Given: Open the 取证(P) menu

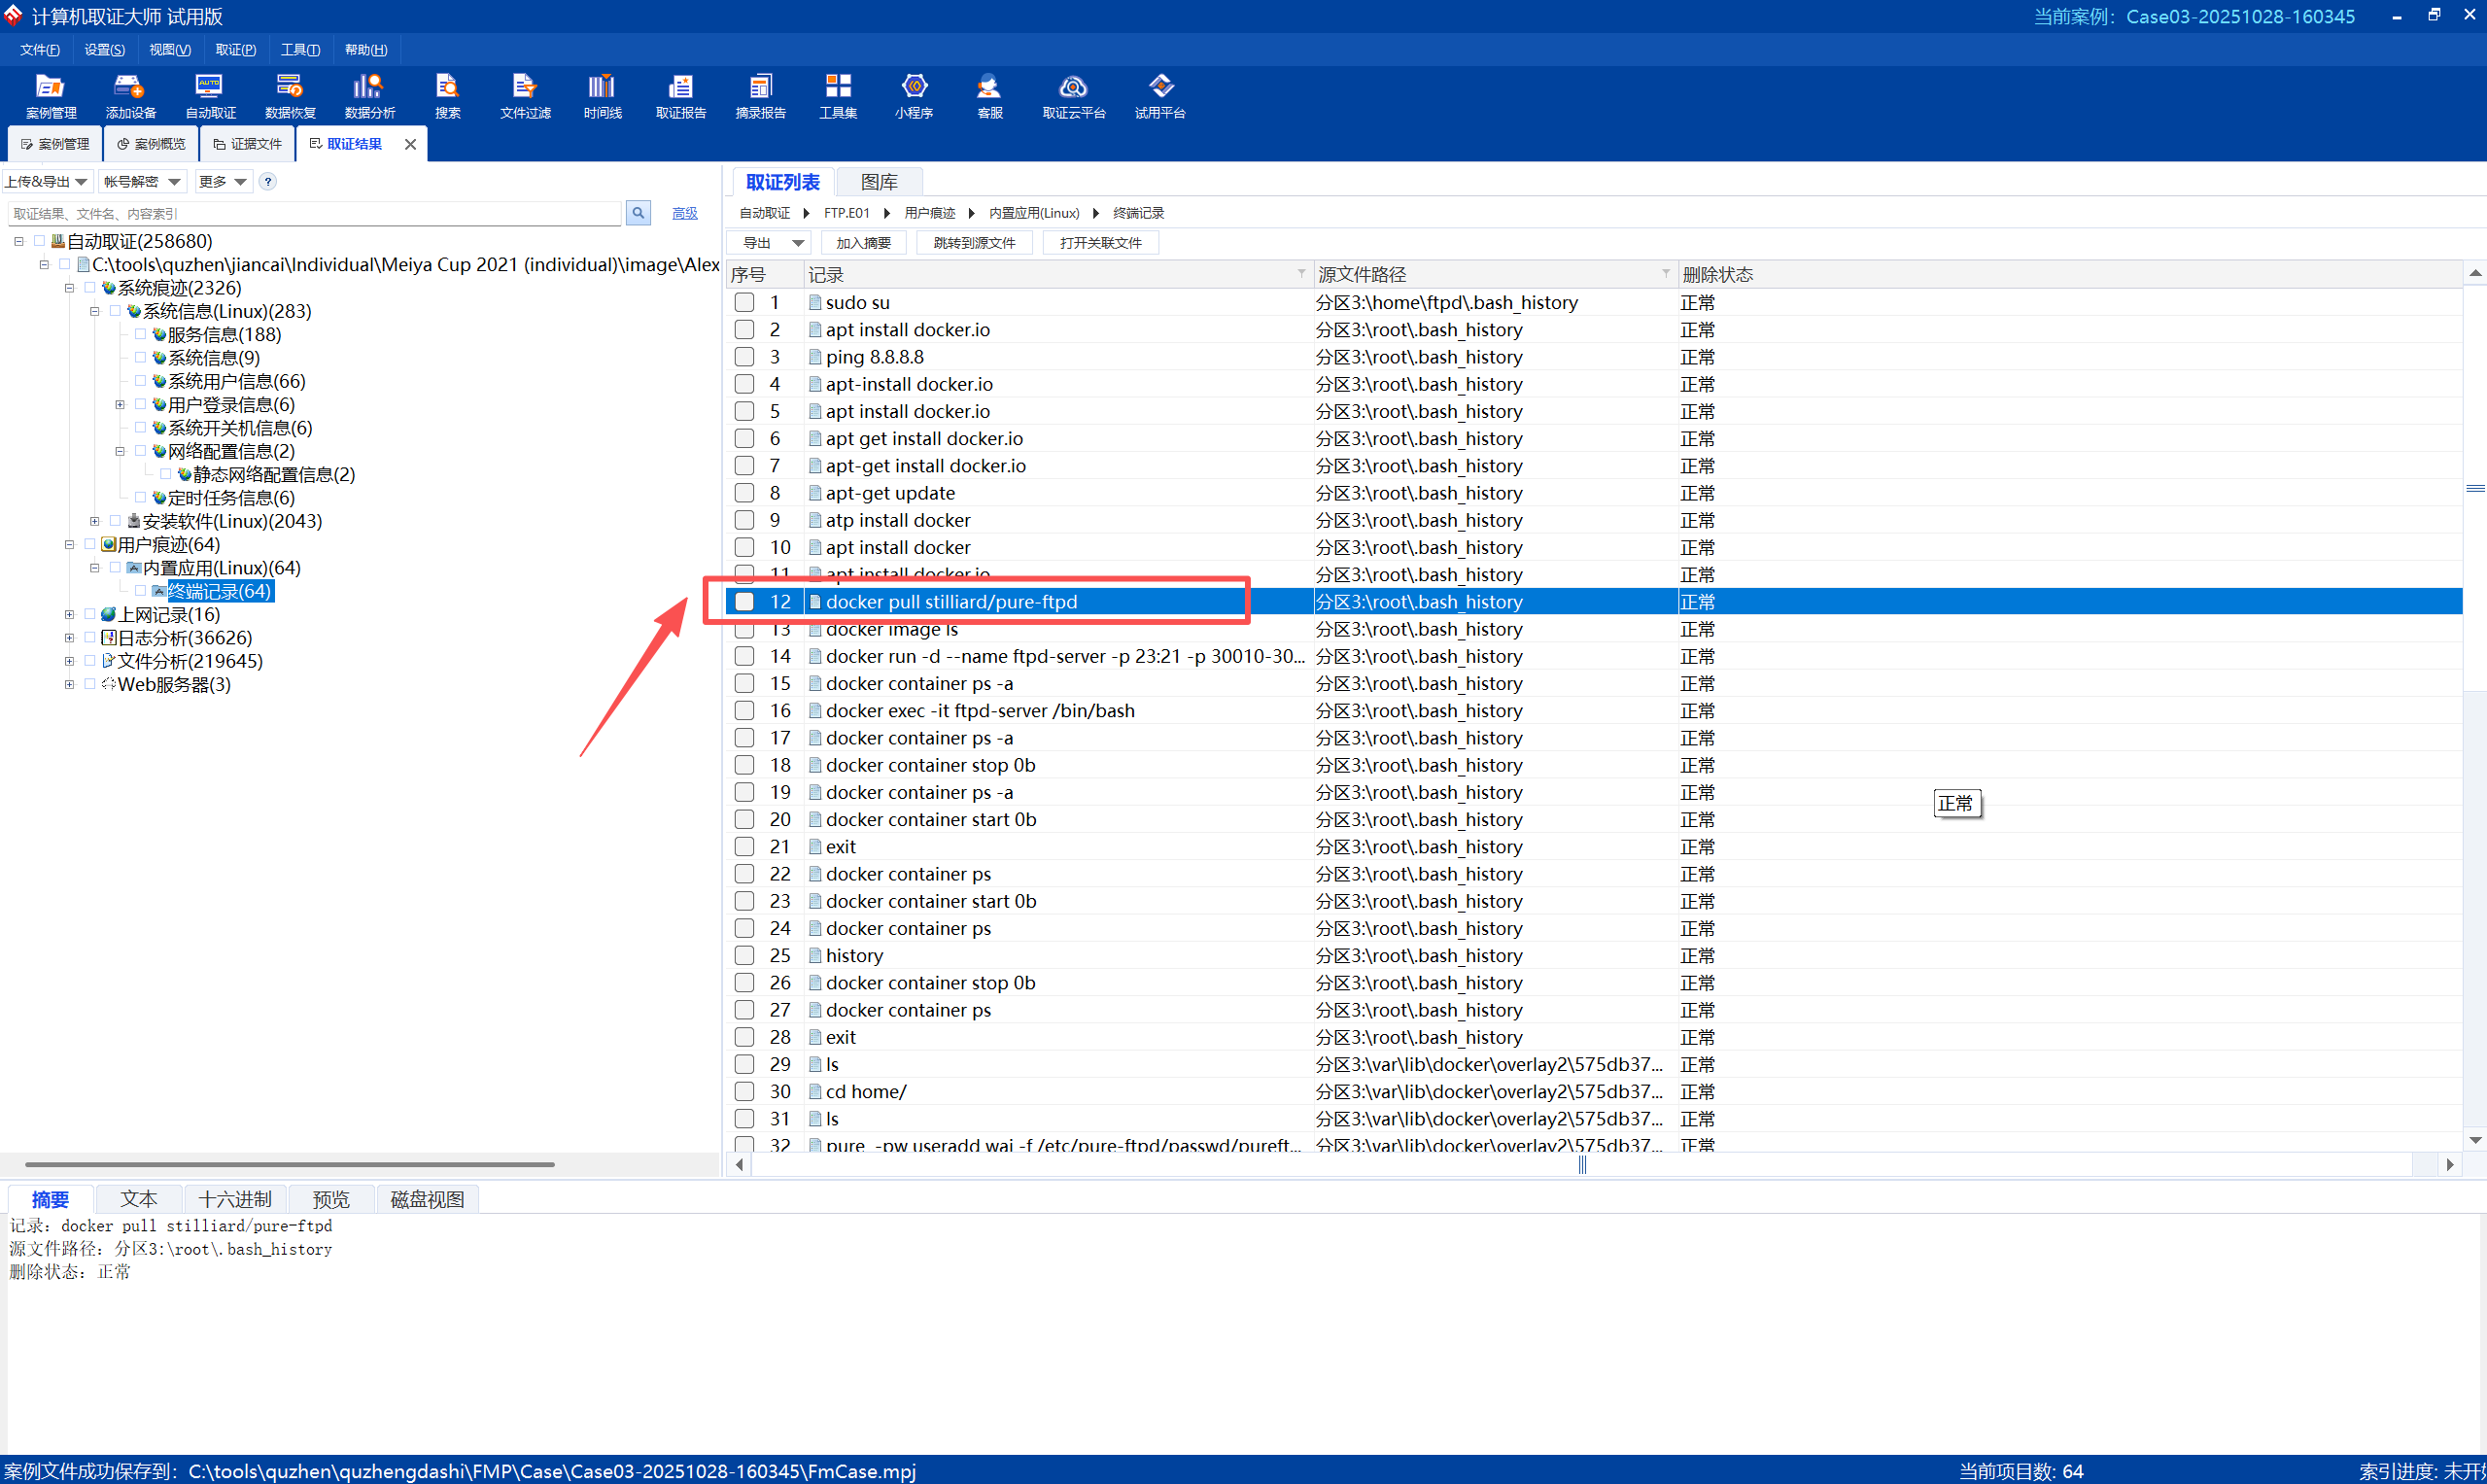Looking at the screenshot, I should pyautogui.click(x=236, y=49).
